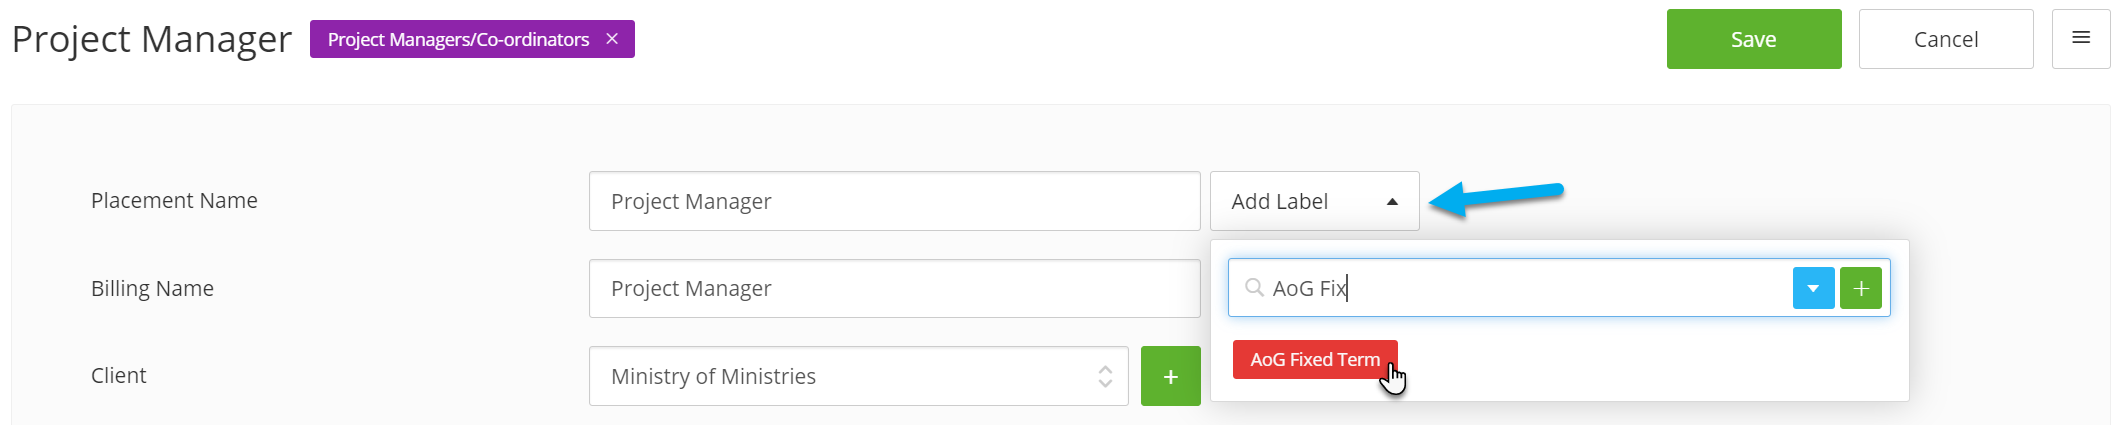This screenshot has height=425, width=2121.
Task: Click the blue dropdown arrow in label search
Action: pyautogui.click(x=1813, y=288)
